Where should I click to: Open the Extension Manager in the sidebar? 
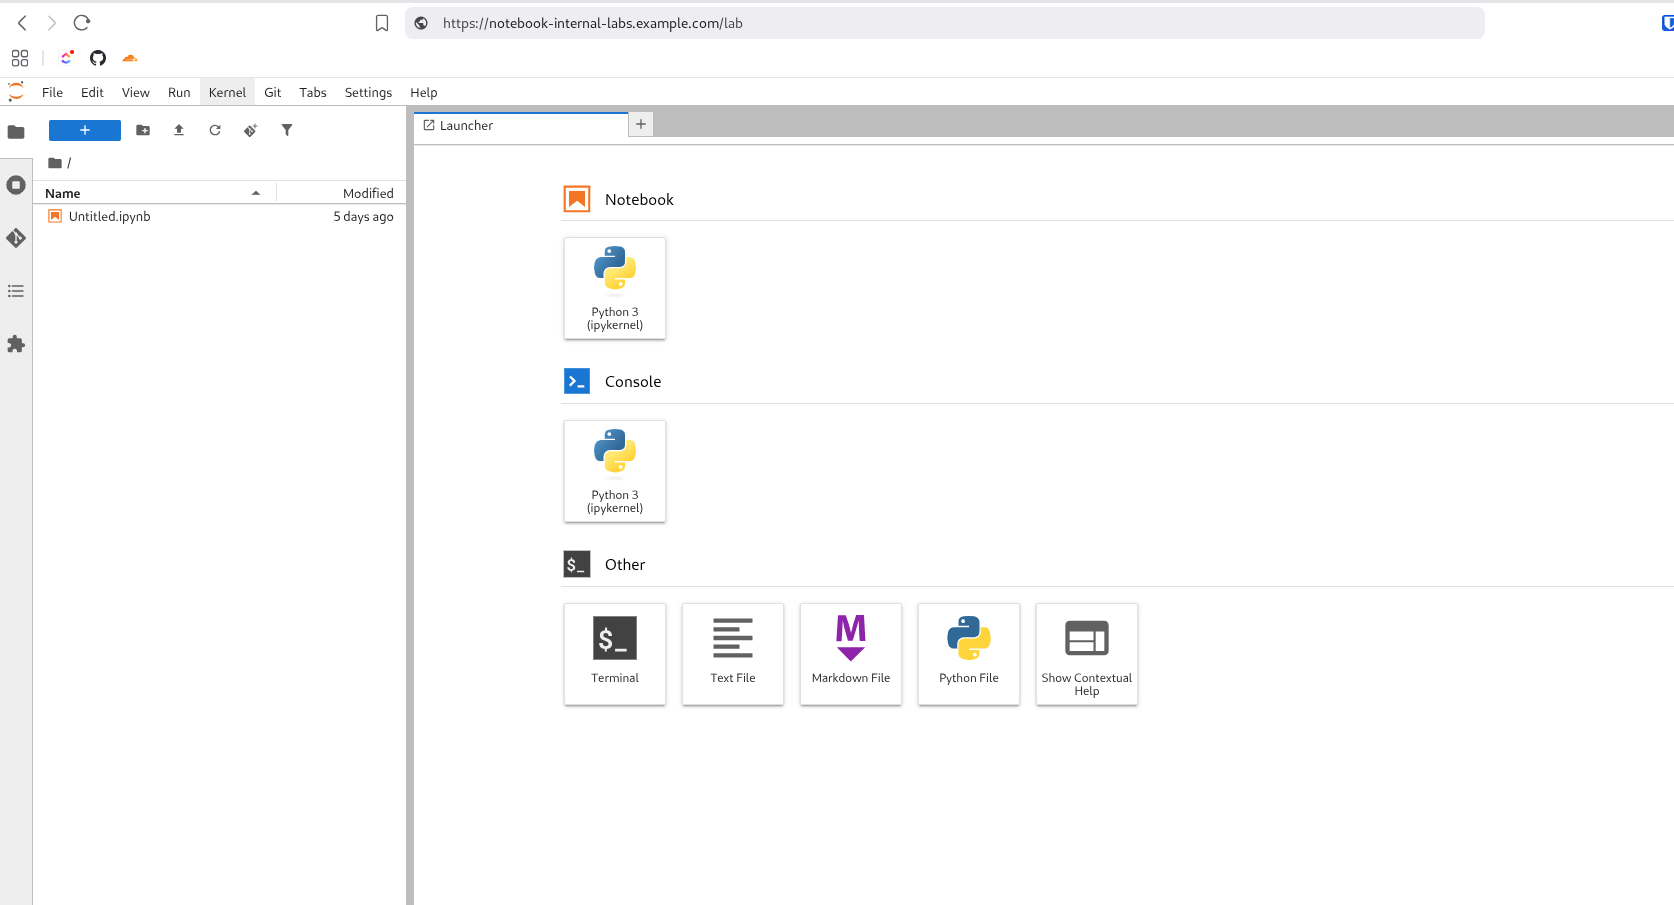tap(16, 344)
